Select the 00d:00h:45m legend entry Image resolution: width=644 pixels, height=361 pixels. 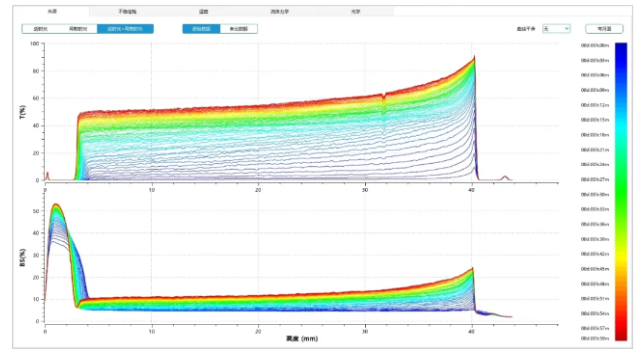tap(595, 269)
